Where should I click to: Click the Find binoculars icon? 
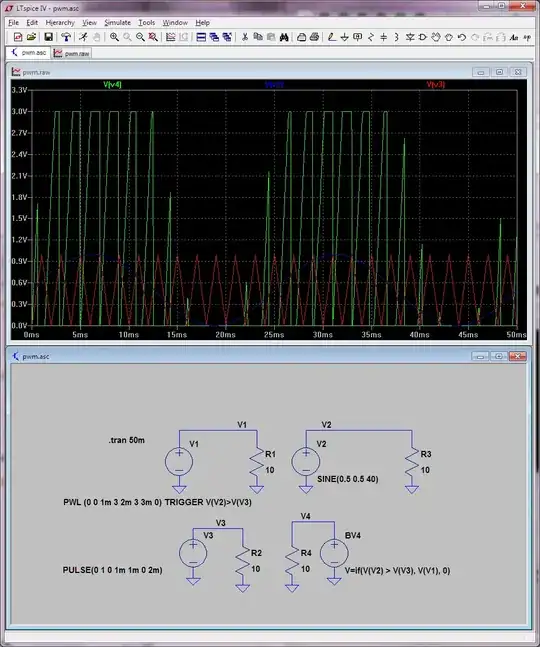284,37
